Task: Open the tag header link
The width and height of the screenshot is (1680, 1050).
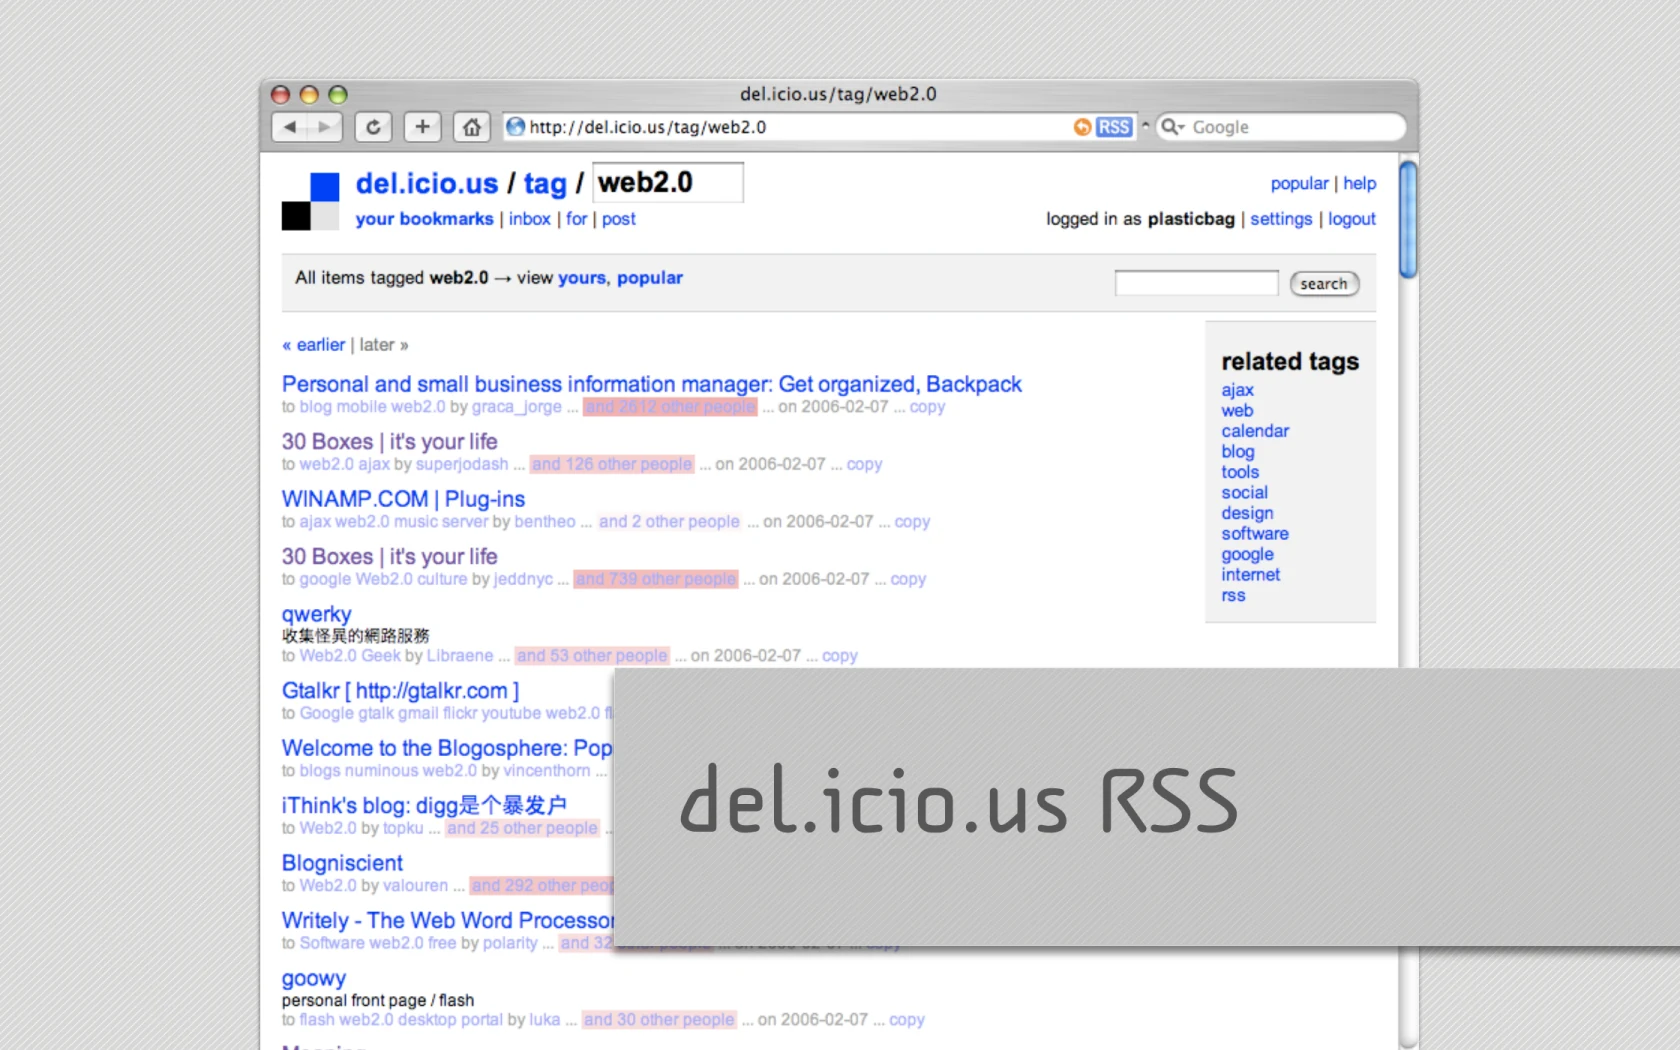Action: 545,184
